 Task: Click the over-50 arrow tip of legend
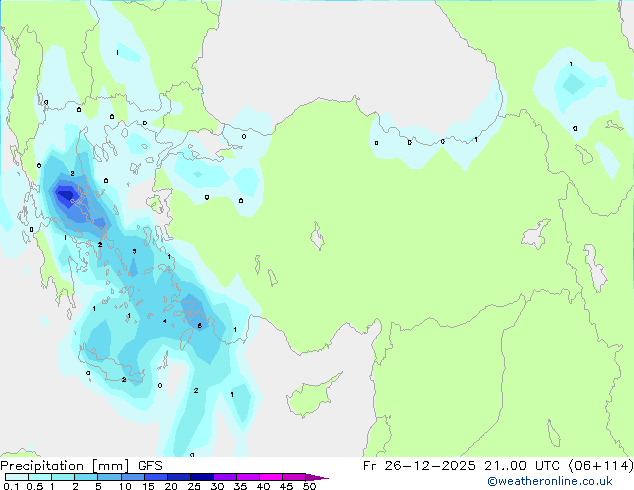[x=317, y=477]
